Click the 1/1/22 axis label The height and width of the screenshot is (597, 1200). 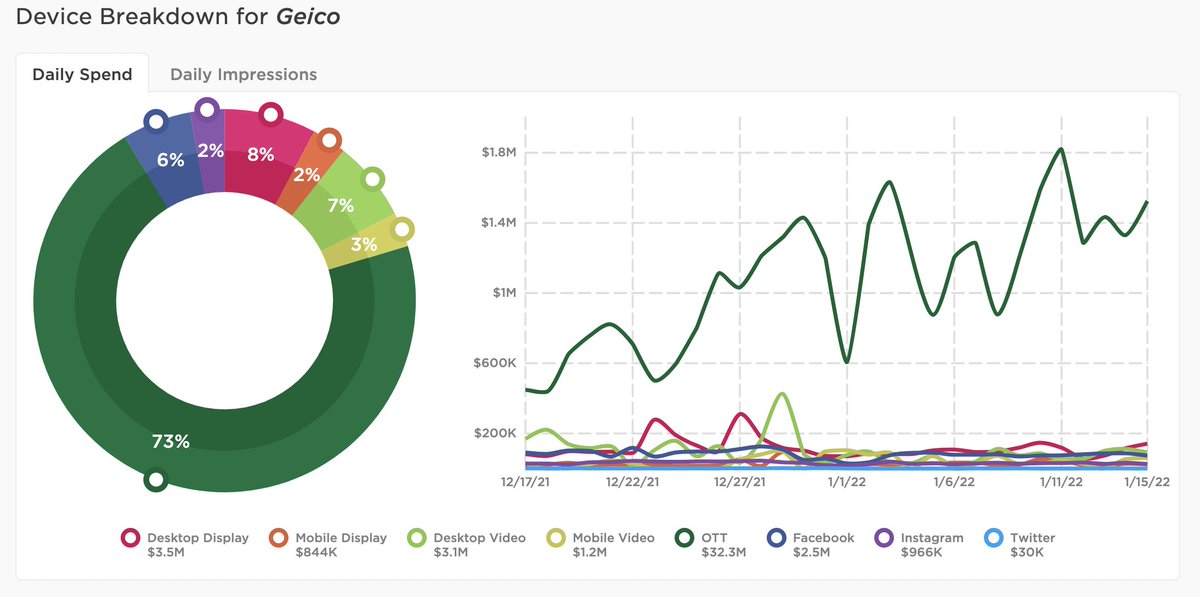point(846,481)
